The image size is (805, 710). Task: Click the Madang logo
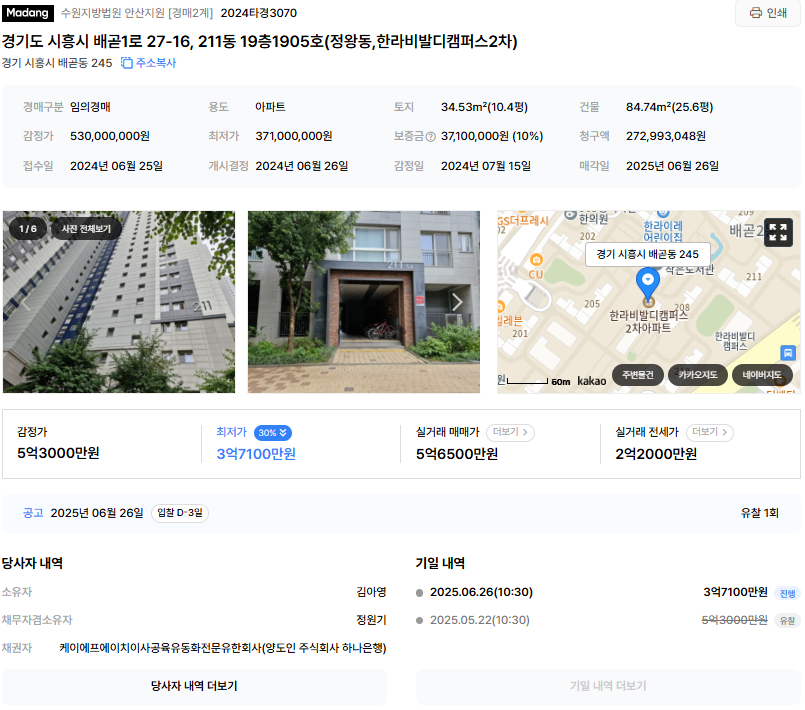(28, 13)
